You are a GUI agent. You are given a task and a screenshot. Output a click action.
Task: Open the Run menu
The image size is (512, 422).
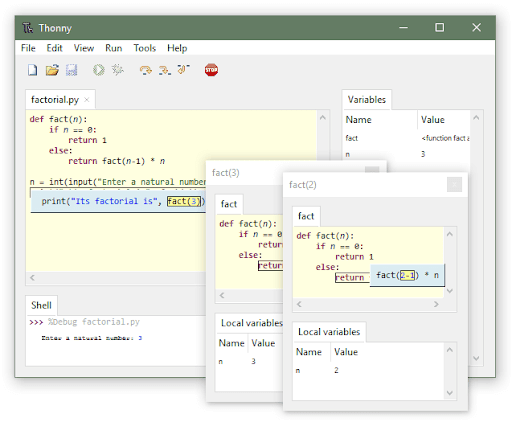[114, 48]
